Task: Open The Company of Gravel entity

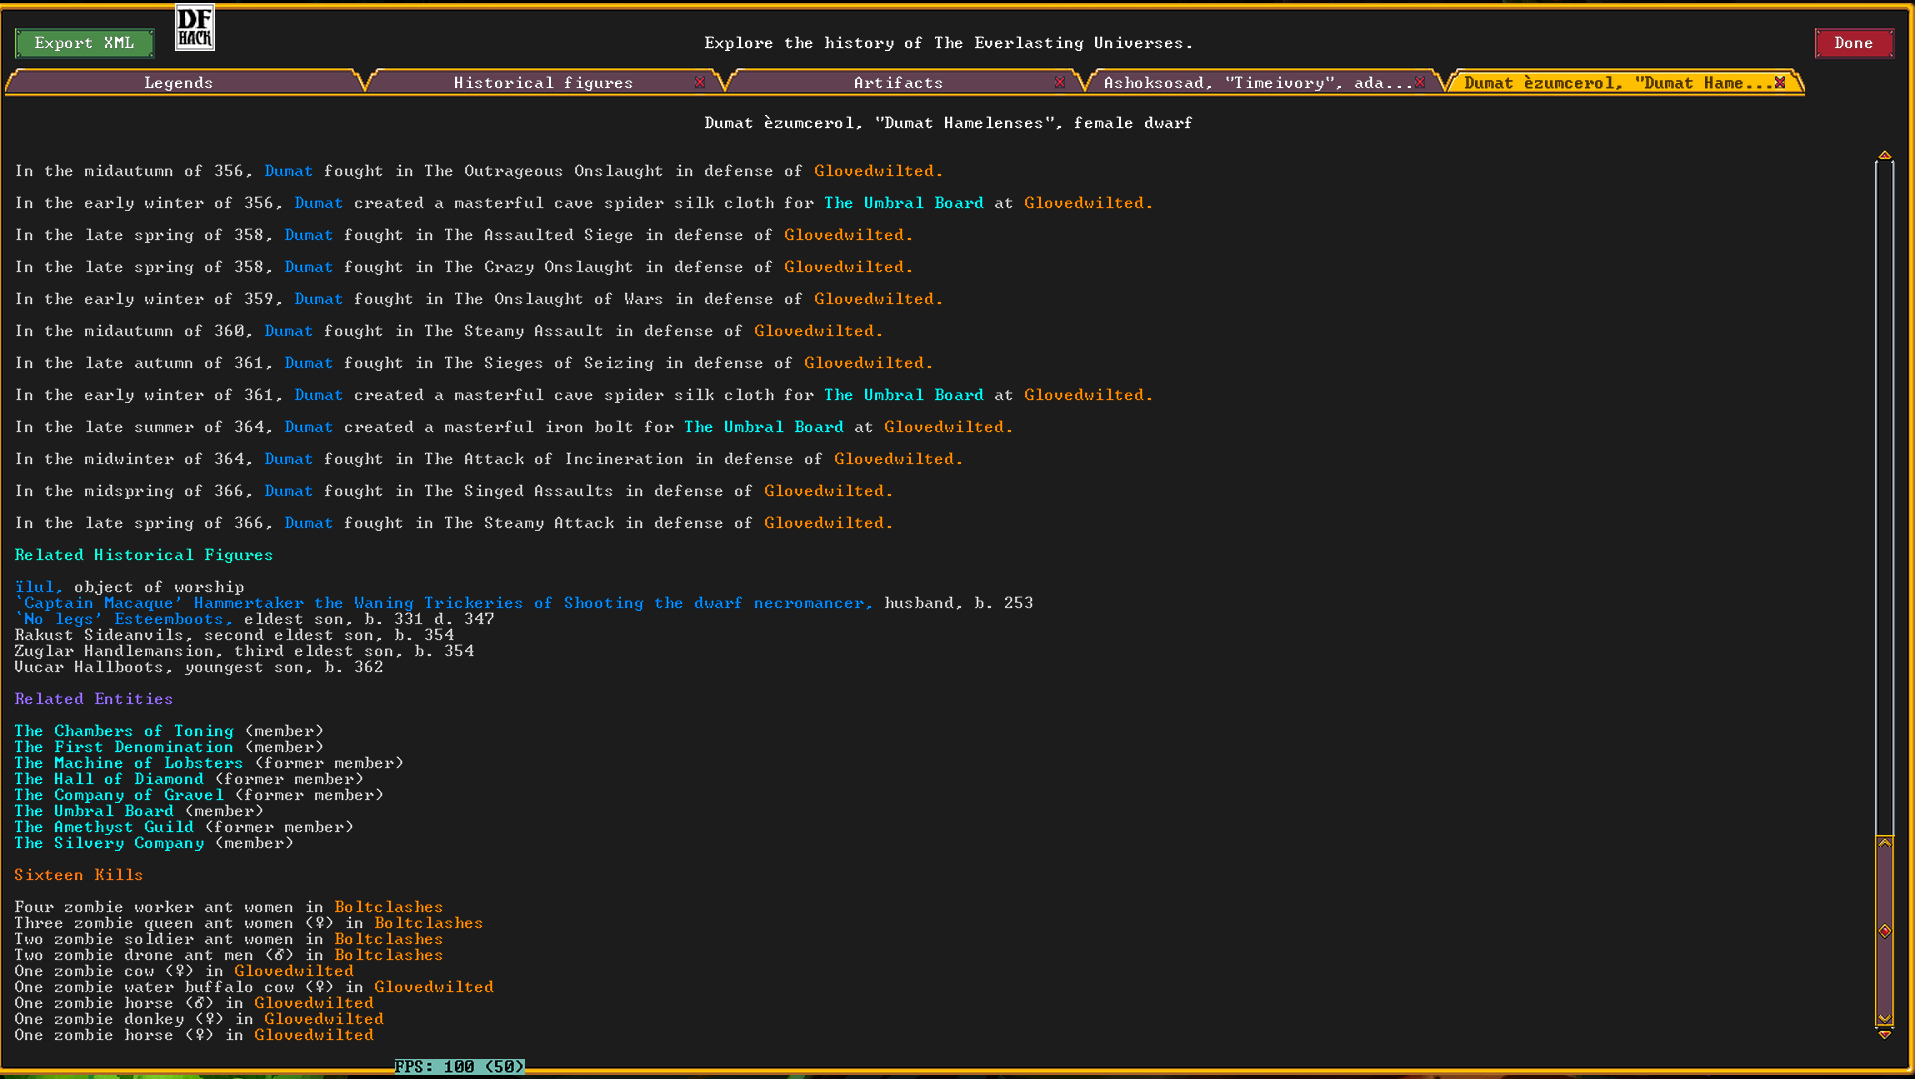Action: (x=119, y=795)
